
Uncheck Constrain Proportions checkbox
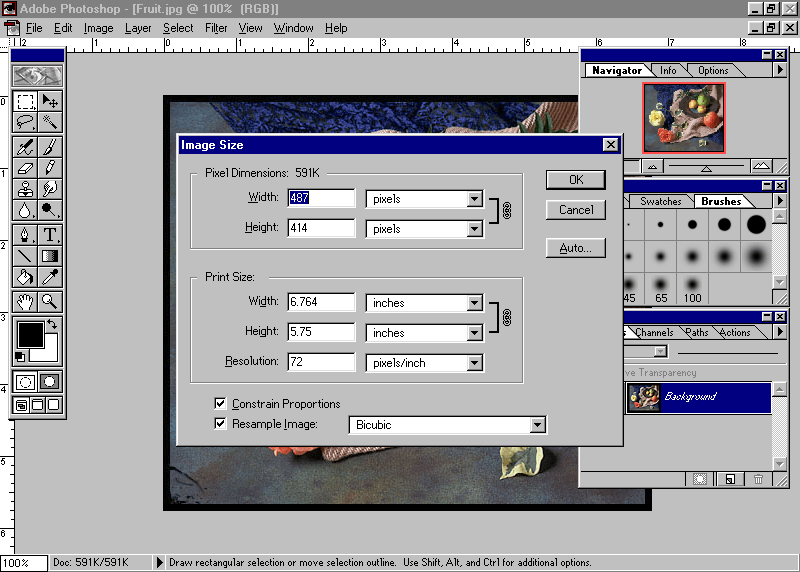pos(220,404)
